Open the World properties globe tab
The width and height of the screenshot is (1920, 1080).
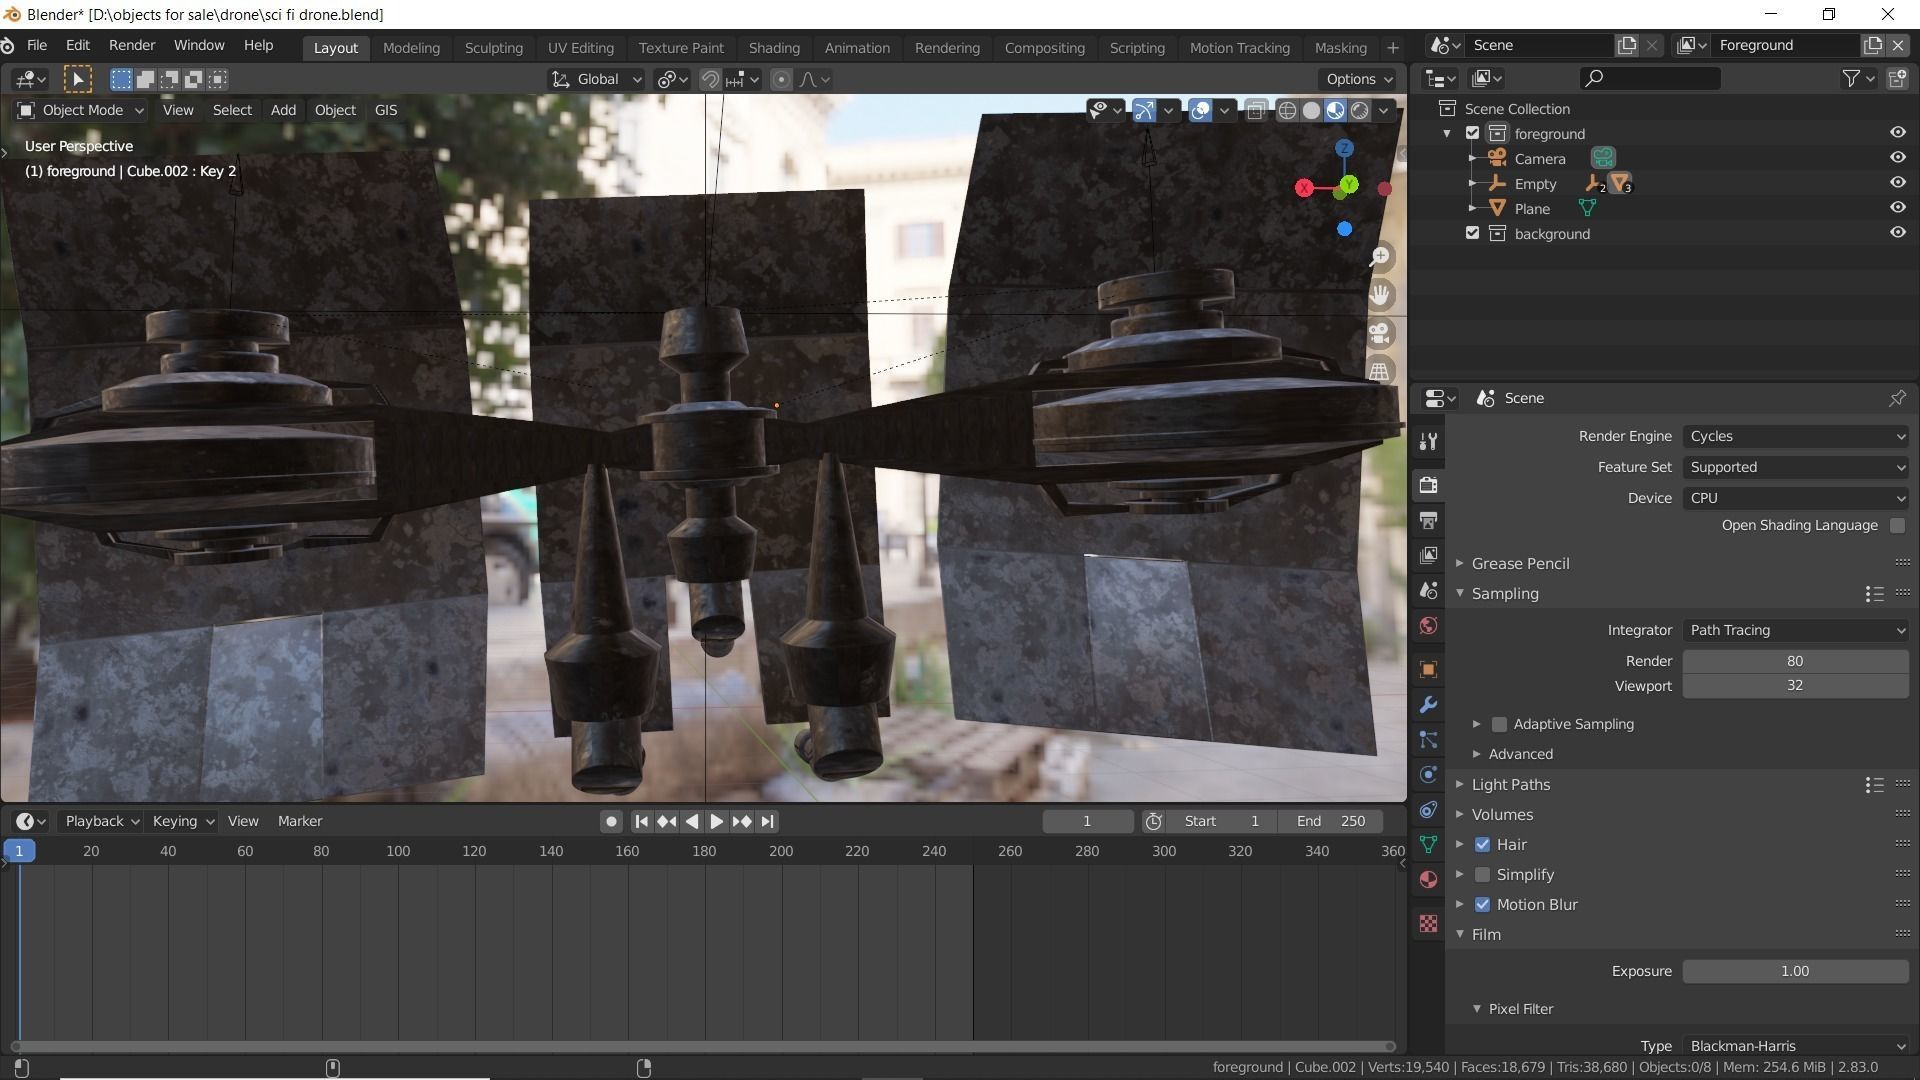point(1428,626)
